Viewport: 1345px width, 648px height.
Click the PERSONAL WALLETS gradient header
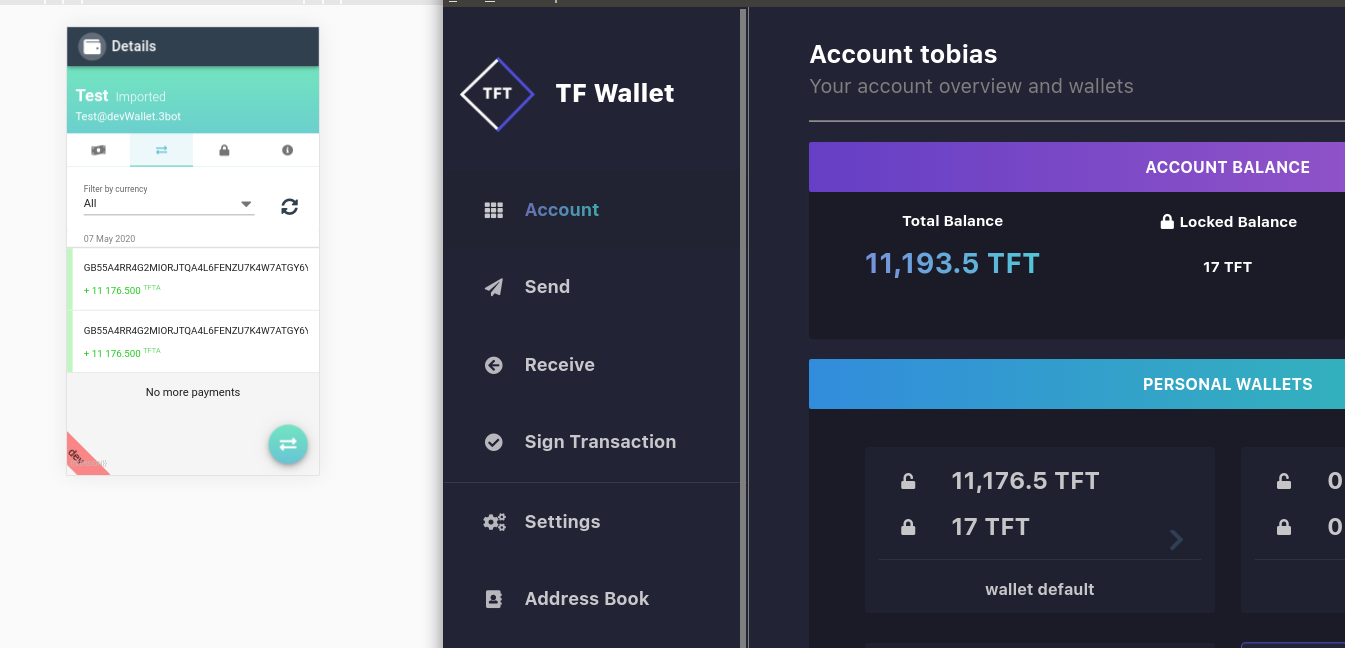(1228, 383)
